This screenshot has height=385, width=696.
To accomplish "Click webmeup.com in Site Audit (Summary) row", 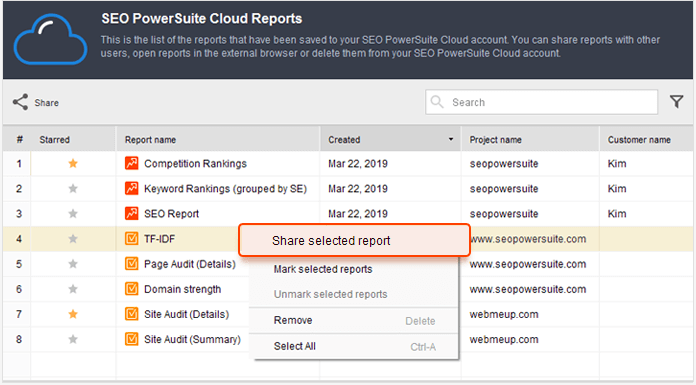I will pos(504,339).
